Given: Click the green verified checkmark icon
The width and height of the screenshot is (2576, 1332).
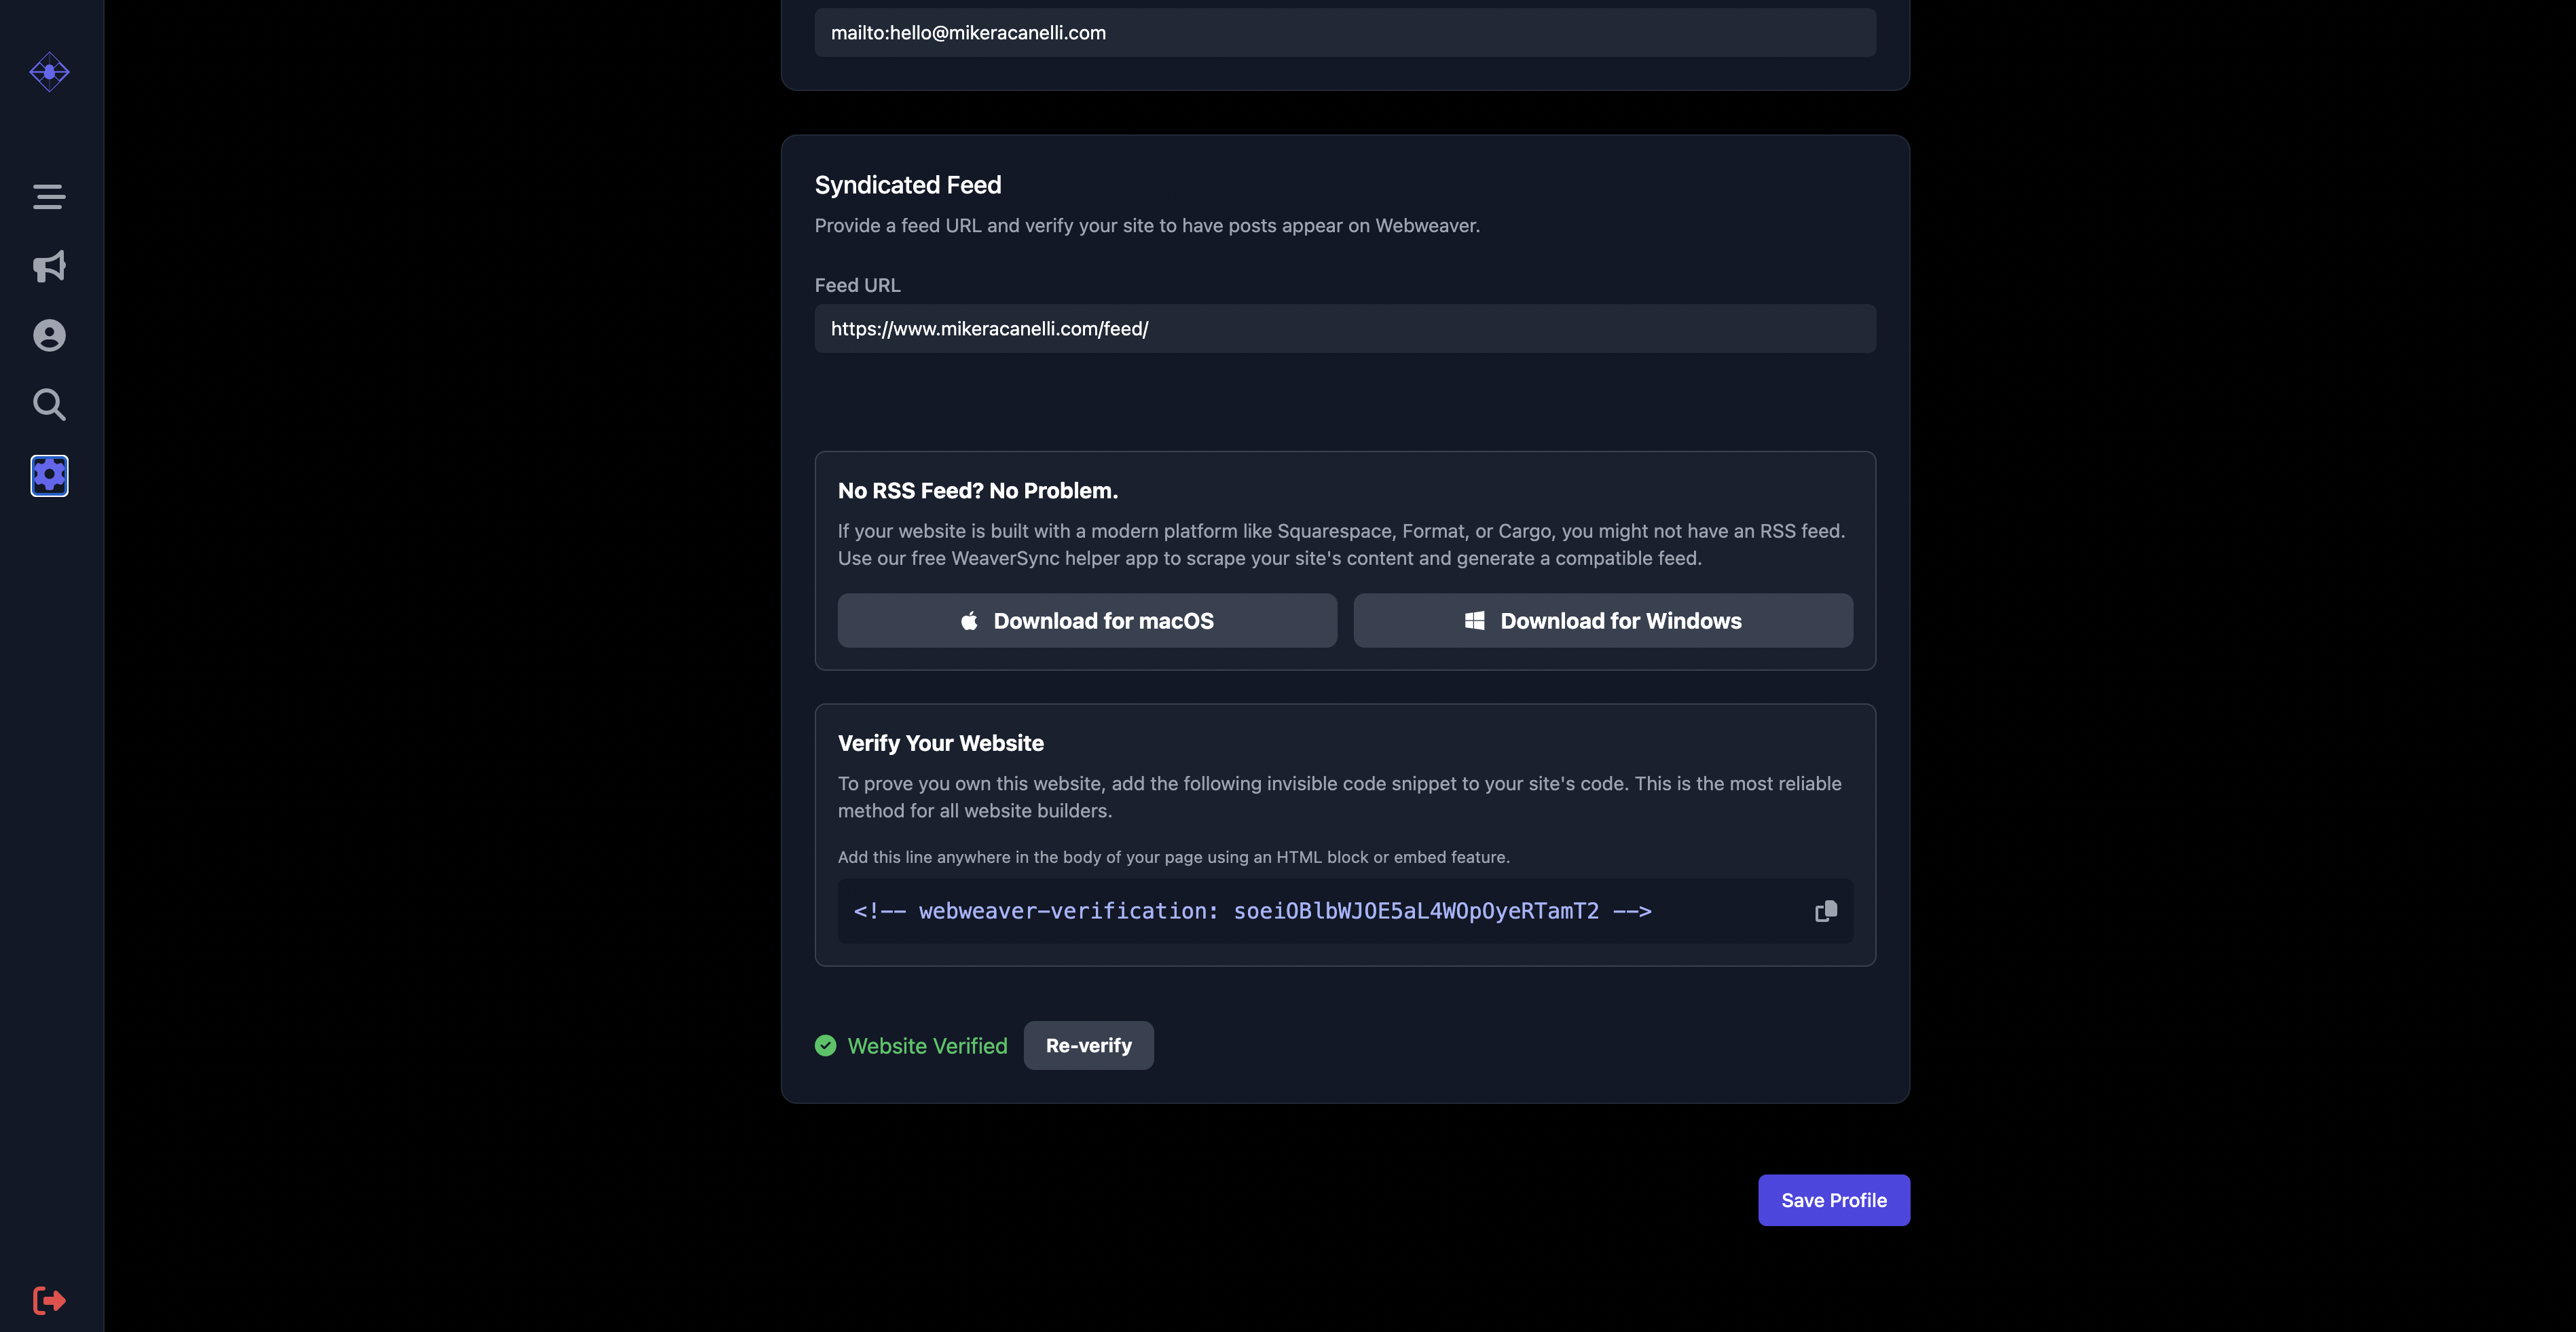Looking at the screenshot, I should pyautogui.click(x=825, y=1045).
